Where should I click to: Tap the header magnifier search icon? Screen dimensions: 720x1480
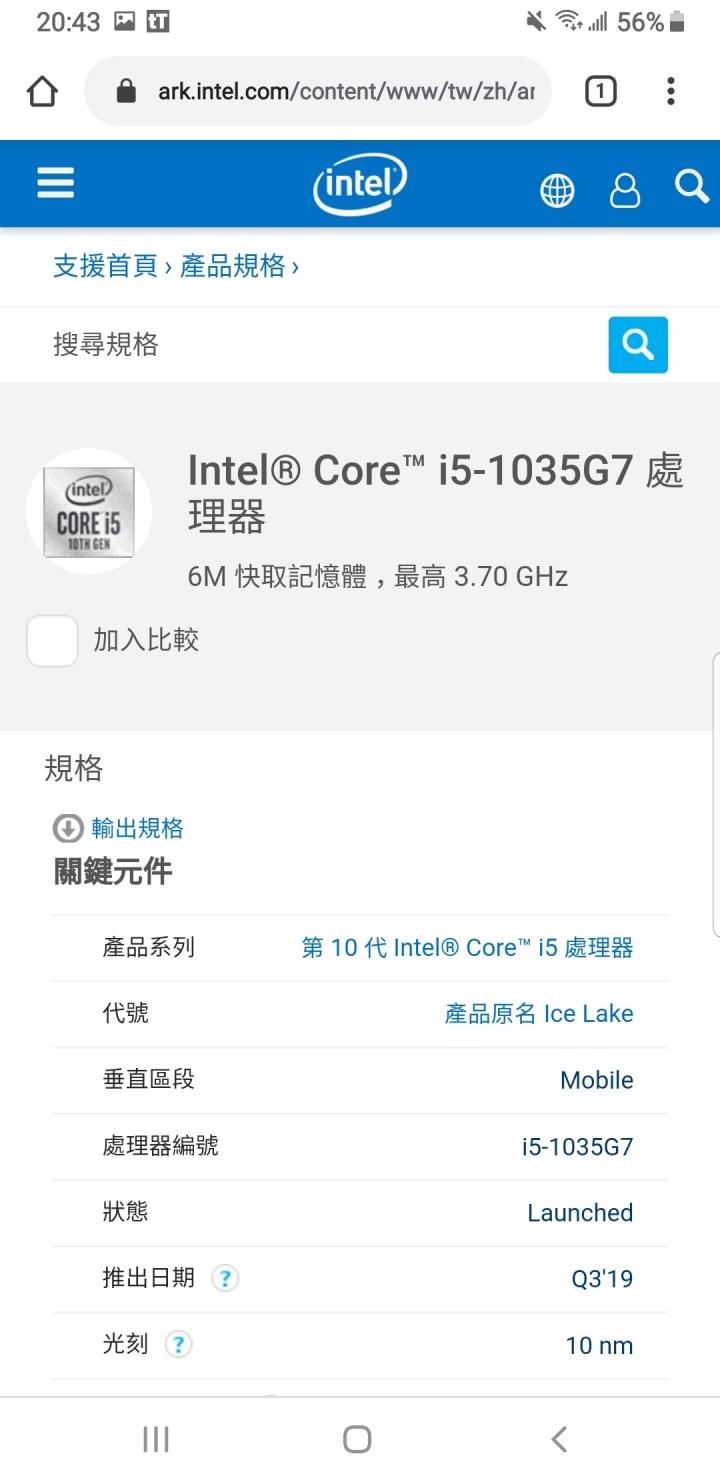click(x=692, y=186)
